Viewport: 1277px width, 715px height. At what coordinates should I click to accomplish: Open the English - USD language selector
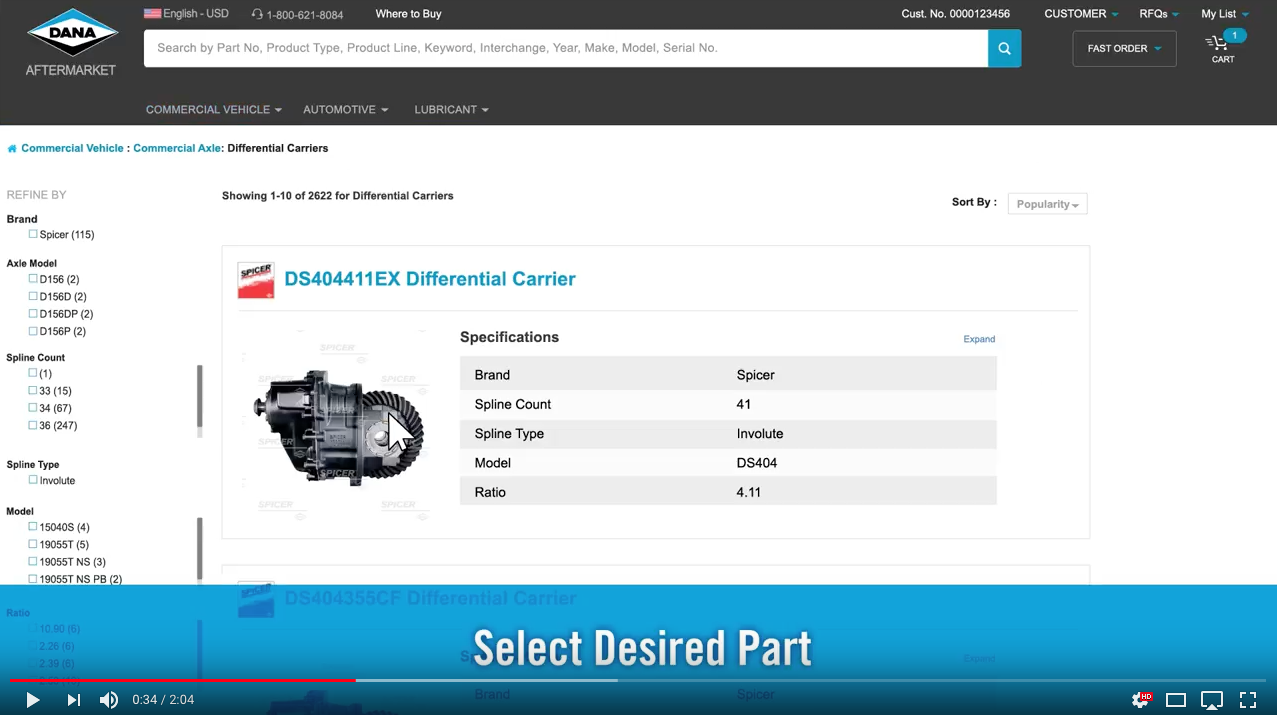pyautogui.click(x=186, y=13)
